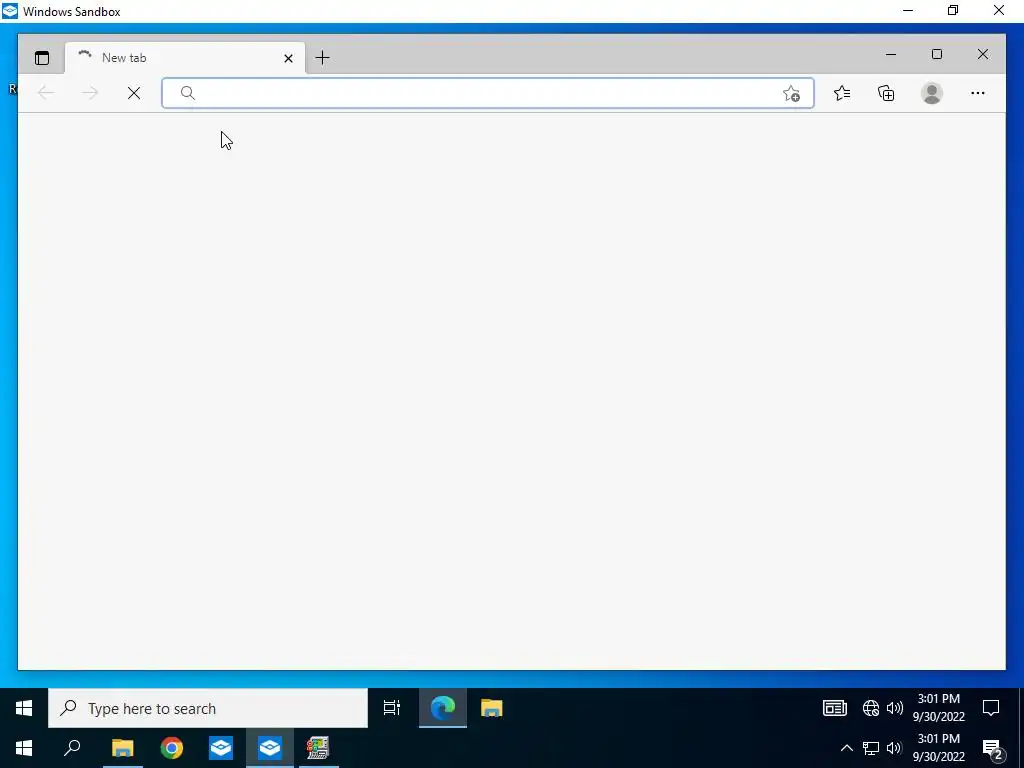This screenshot has height=768, width=1024.
Task: Add this page to favorites star icon
Action: [791, 93]
